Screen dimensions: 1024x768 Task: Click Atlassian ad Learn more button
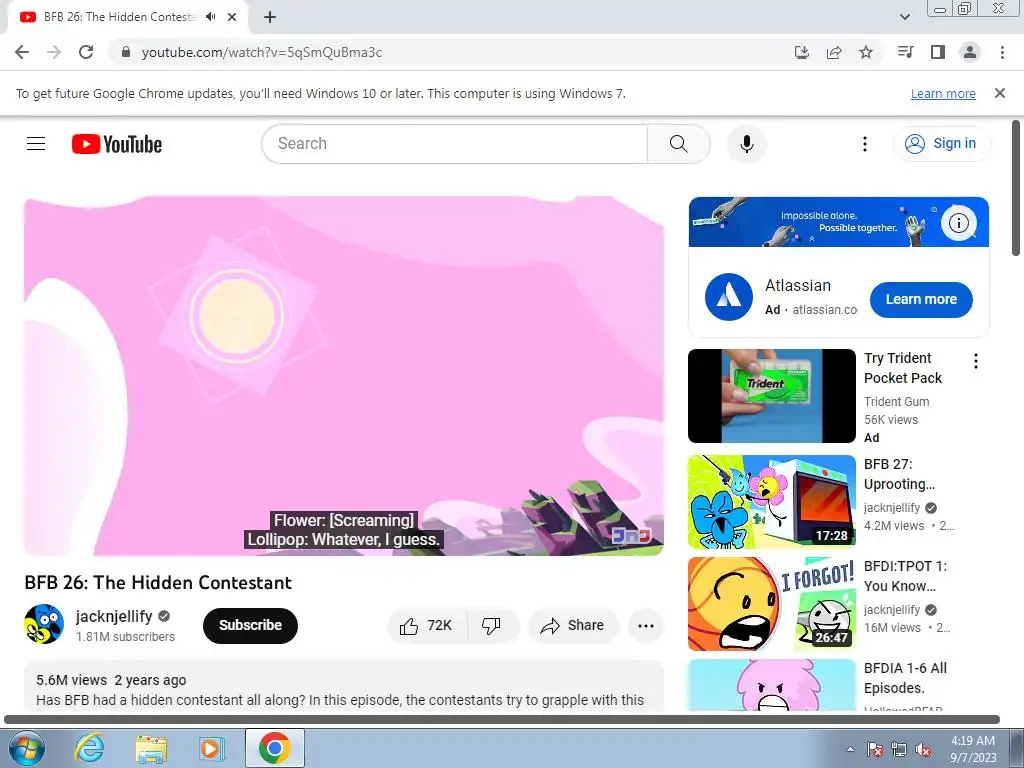921,300
